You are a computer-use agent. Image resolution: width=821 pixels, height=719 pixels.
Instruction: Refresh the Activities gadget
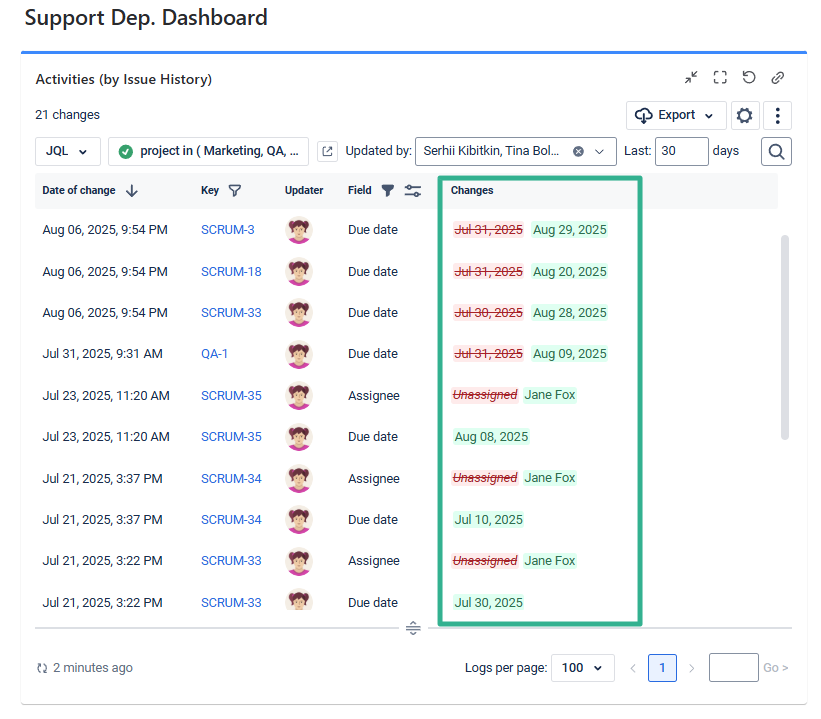tap(748, 78)
